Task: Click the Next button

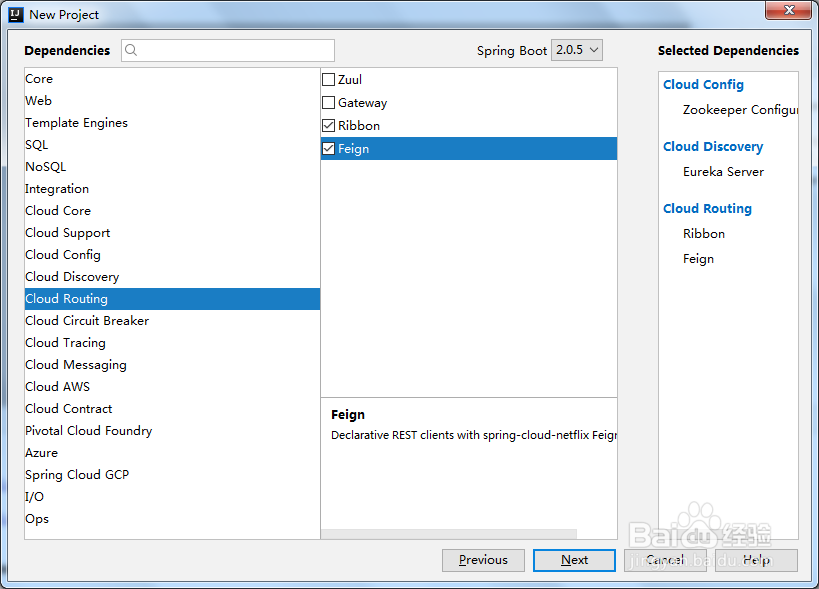Action: tap(574, 560)
